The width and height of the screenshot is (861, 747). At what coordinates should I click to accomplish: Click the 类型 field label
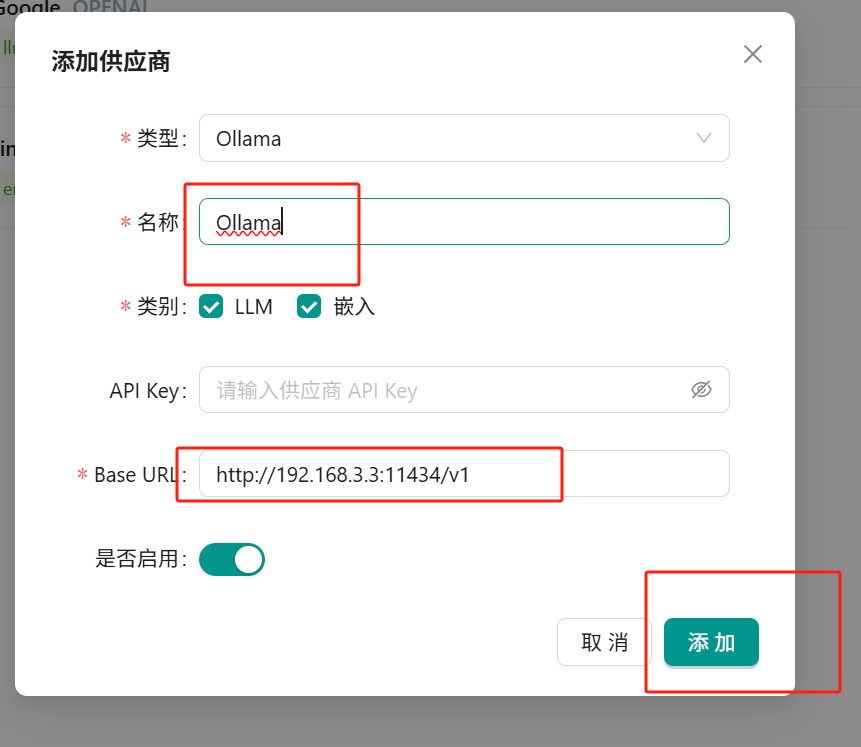pos(160,138)
